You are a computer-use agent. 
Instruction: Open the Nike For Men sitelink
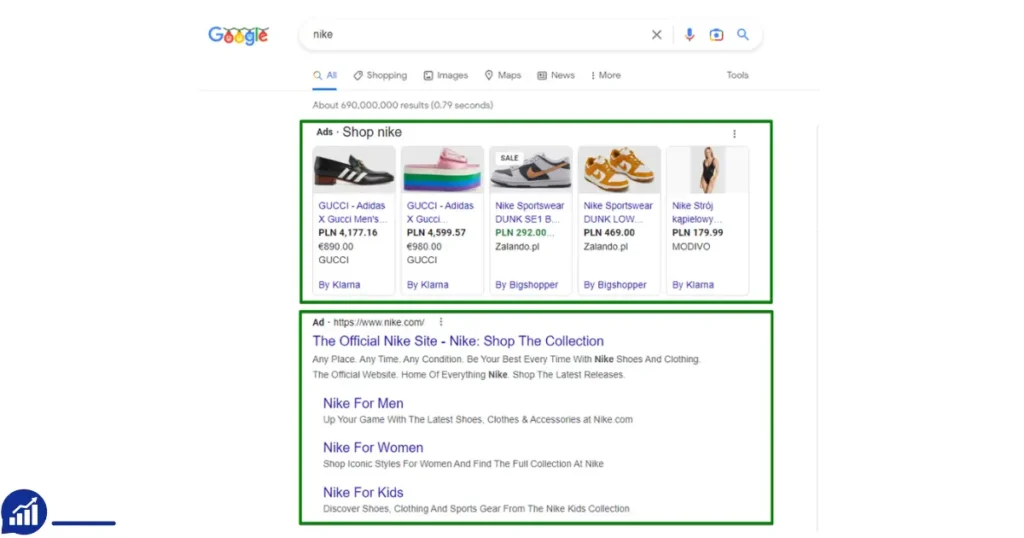[363, 404]
